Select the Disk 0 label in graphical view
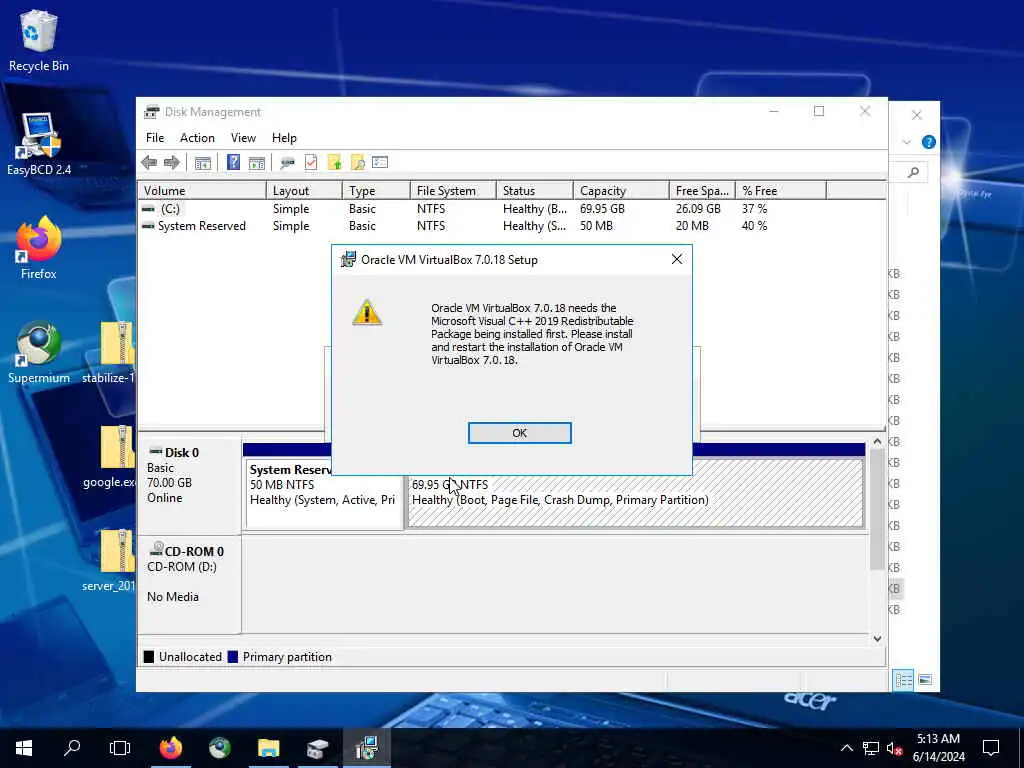 (189, 487)
